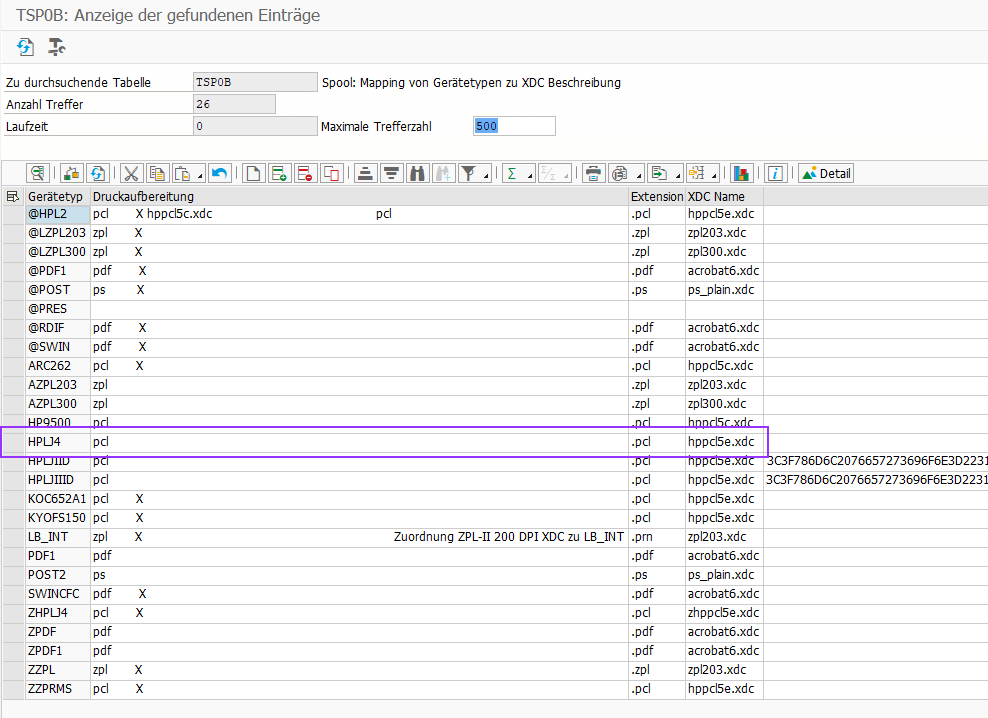
Task: Click the Insert row icon with green plus
Action: pyautogui.click(x=279, y=173)
